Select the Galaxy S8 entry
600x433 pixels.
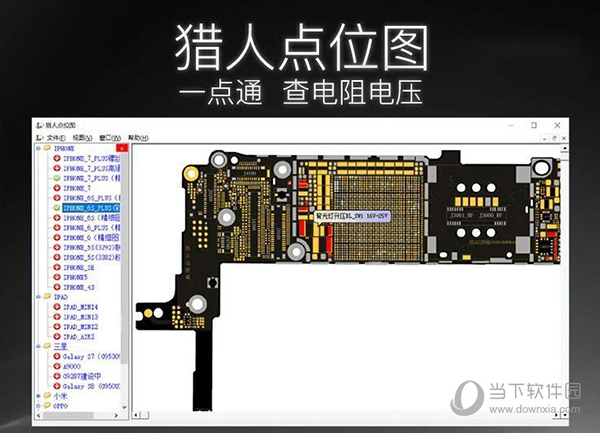coord(92,386)
